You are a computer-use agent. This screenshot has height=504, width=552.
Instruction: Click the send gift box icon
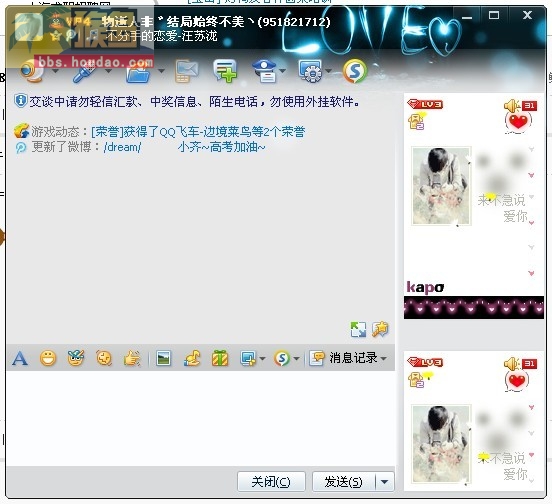click(220, 359)
